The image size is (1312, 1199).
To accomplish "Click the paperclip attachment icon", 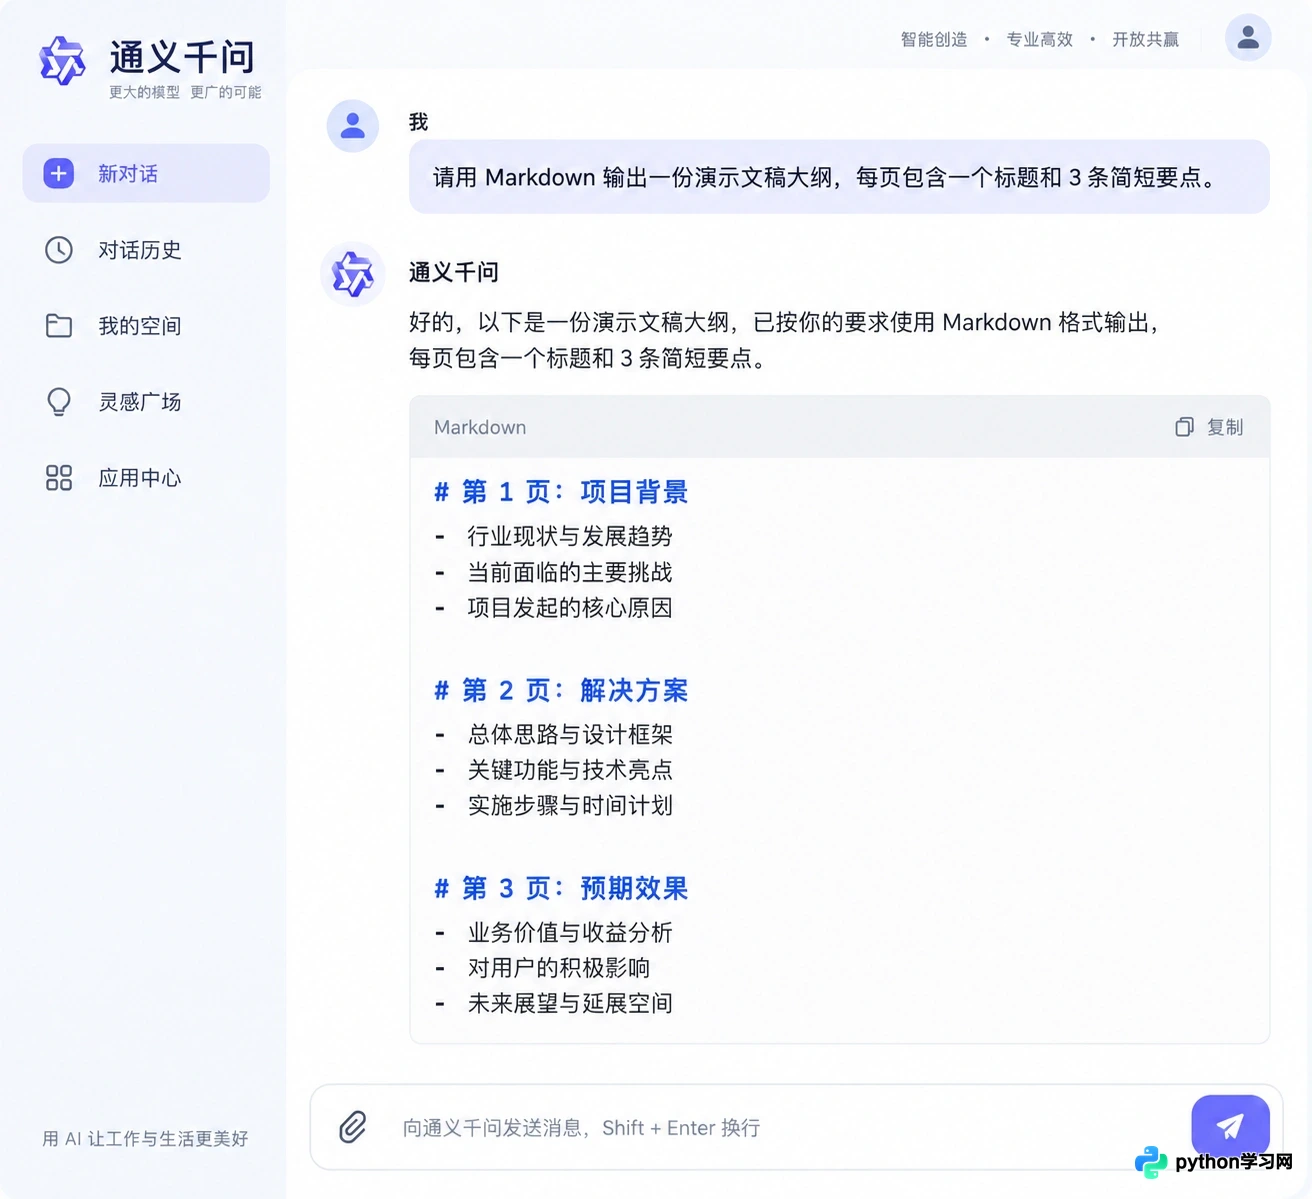I will click(x=353, y=1127).
